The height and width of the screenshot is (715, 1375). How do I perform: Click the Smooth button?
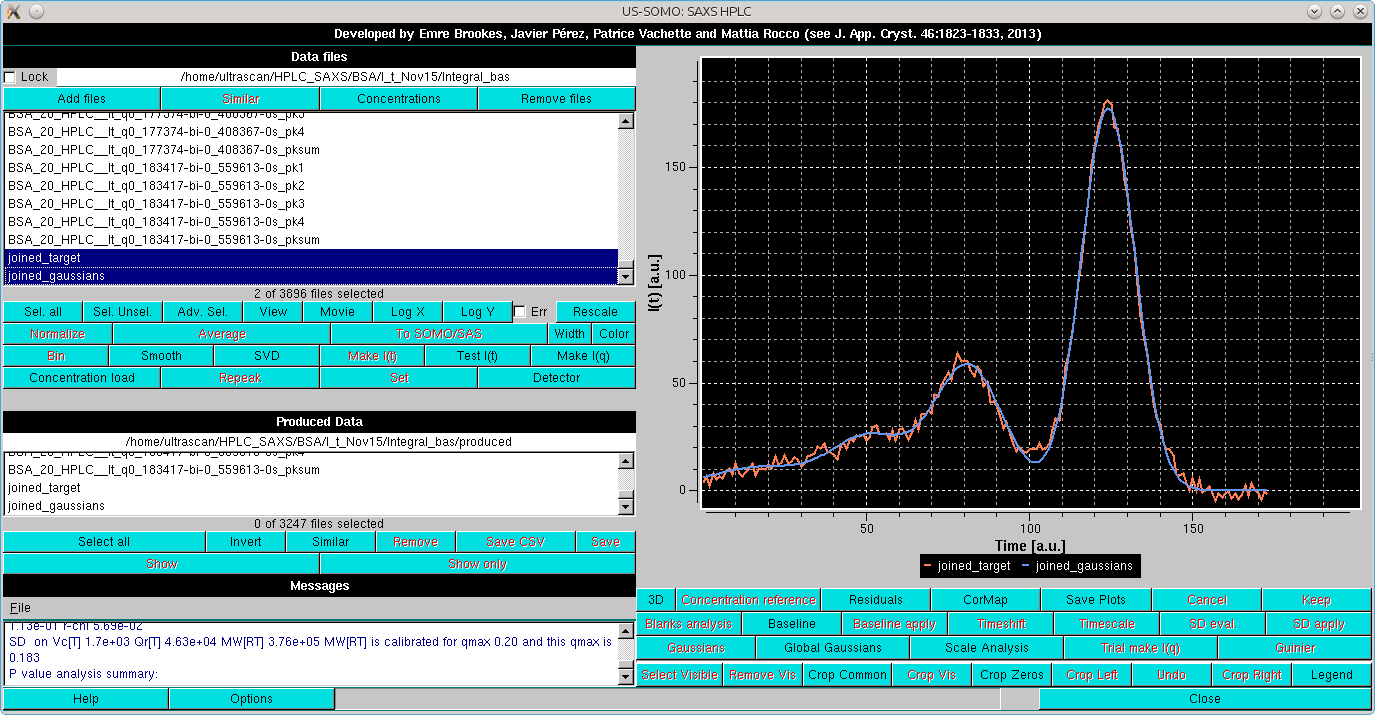(x=161, y=356)
